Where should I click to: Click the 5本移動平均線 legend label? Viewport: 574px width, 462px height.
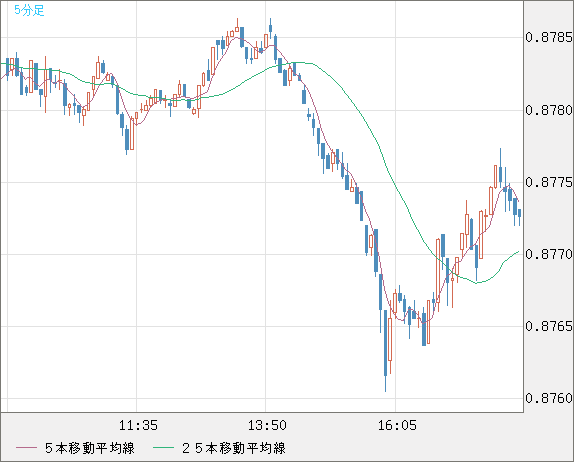[x=90, y=448]
